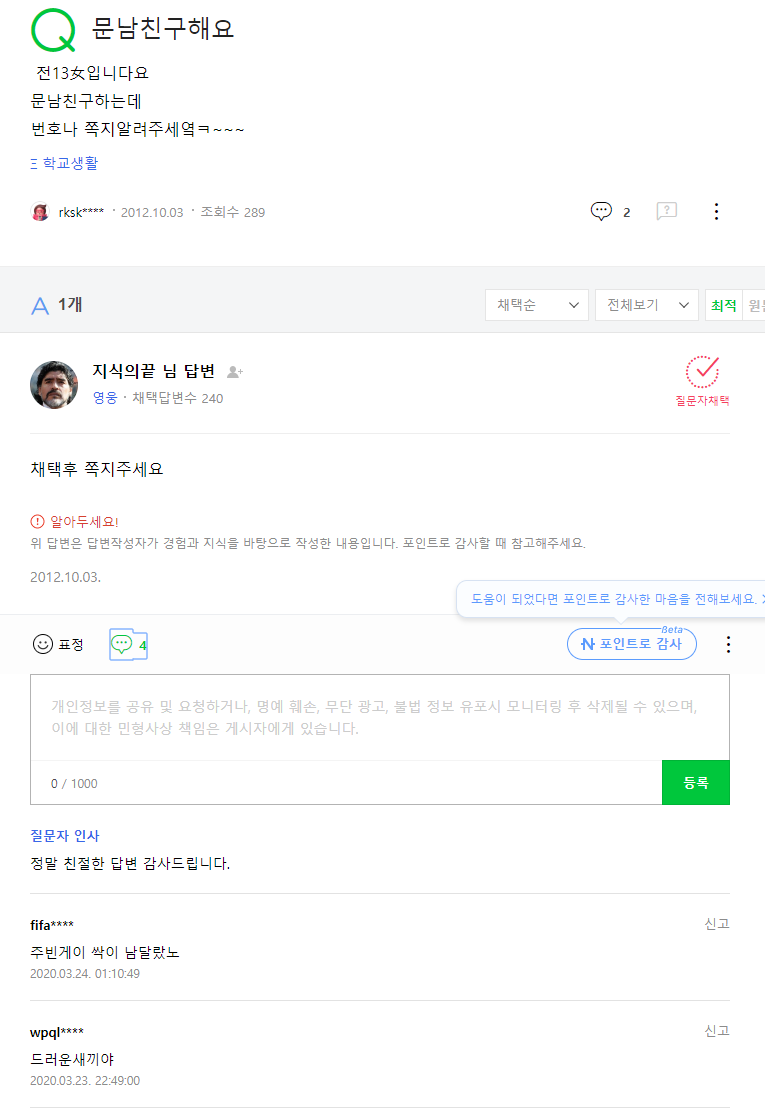
Task: Click the question comment bubble icon
Action: tap(601, 211)
